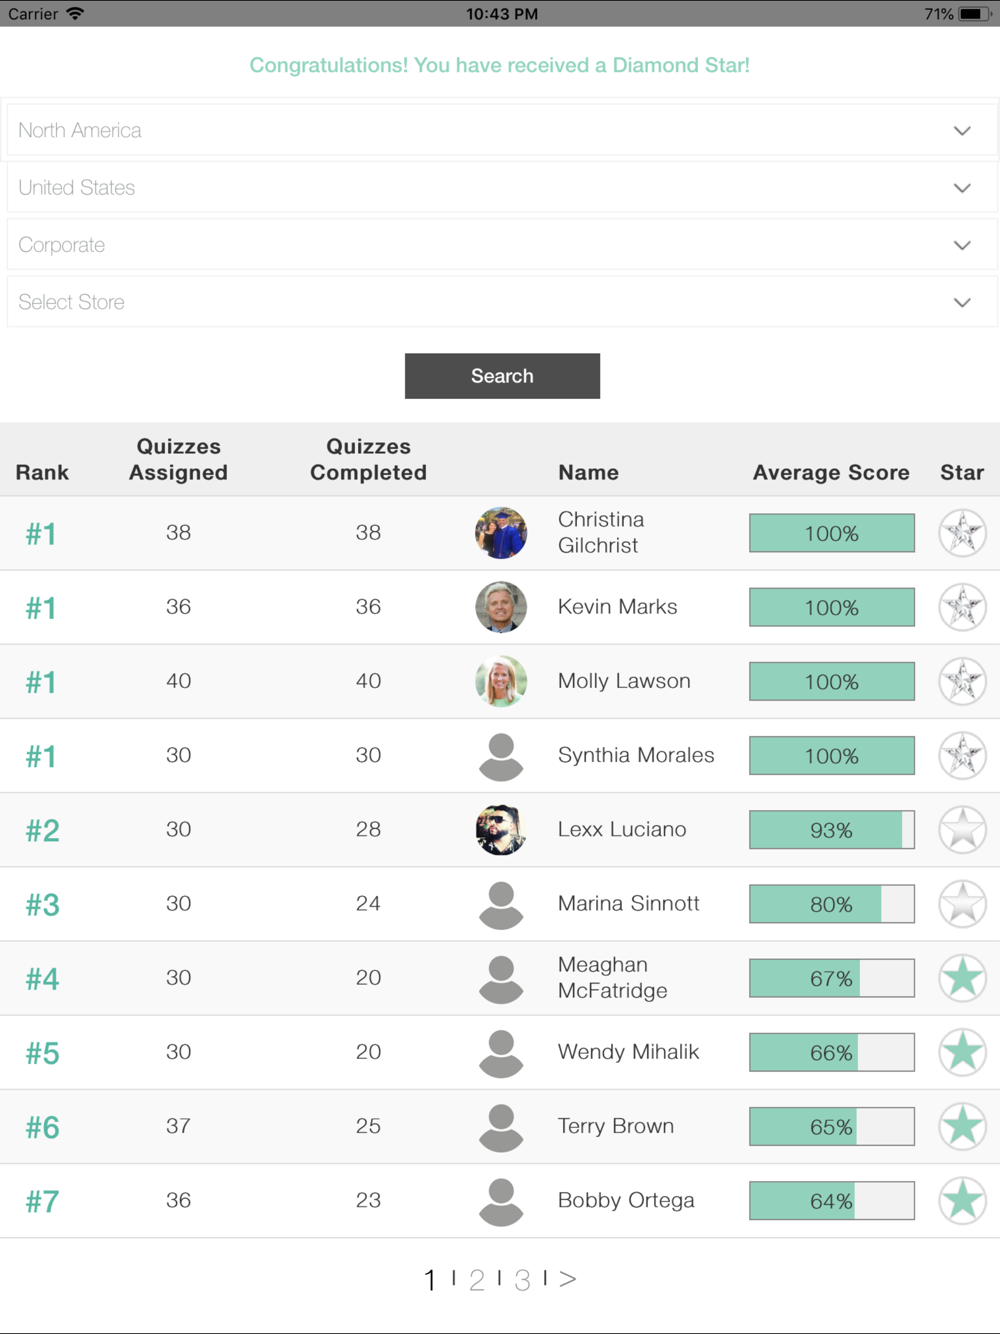
Task: Open the Select Store dropdown
Action: pyautogui.click(x=502, y=301)
